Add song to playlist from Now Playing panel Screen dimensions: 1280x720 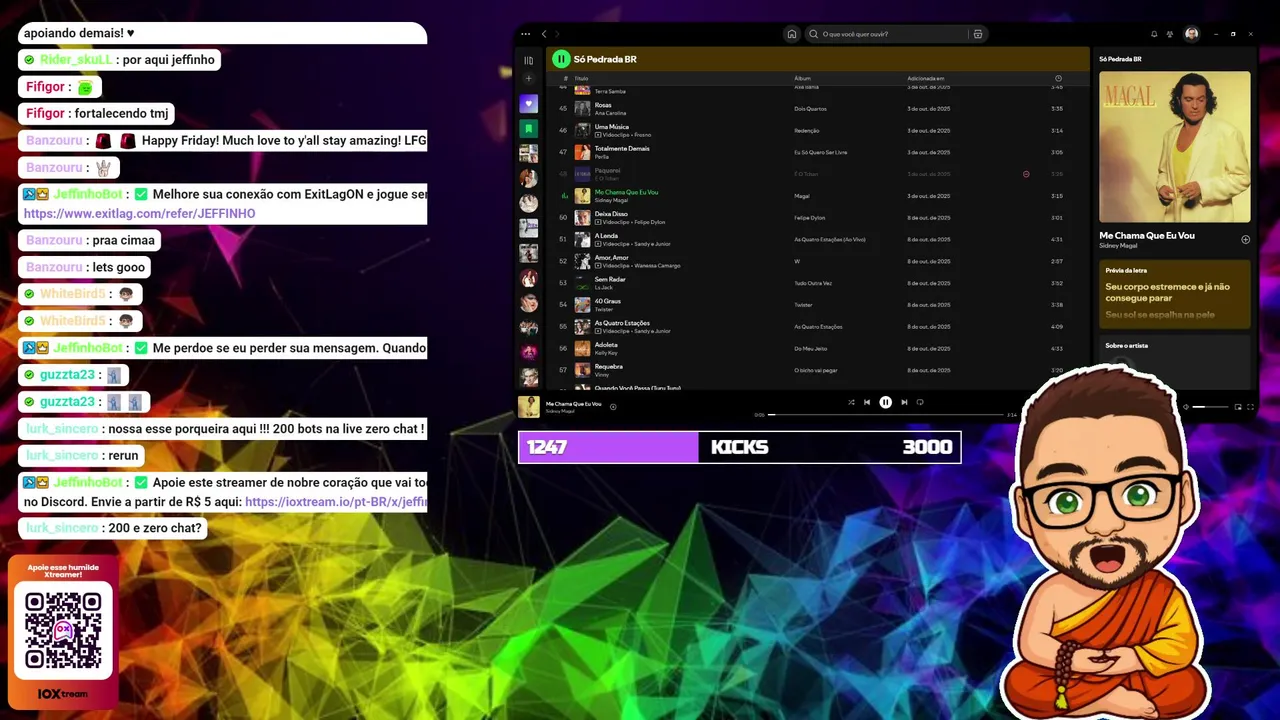(x=1245, y=239)
